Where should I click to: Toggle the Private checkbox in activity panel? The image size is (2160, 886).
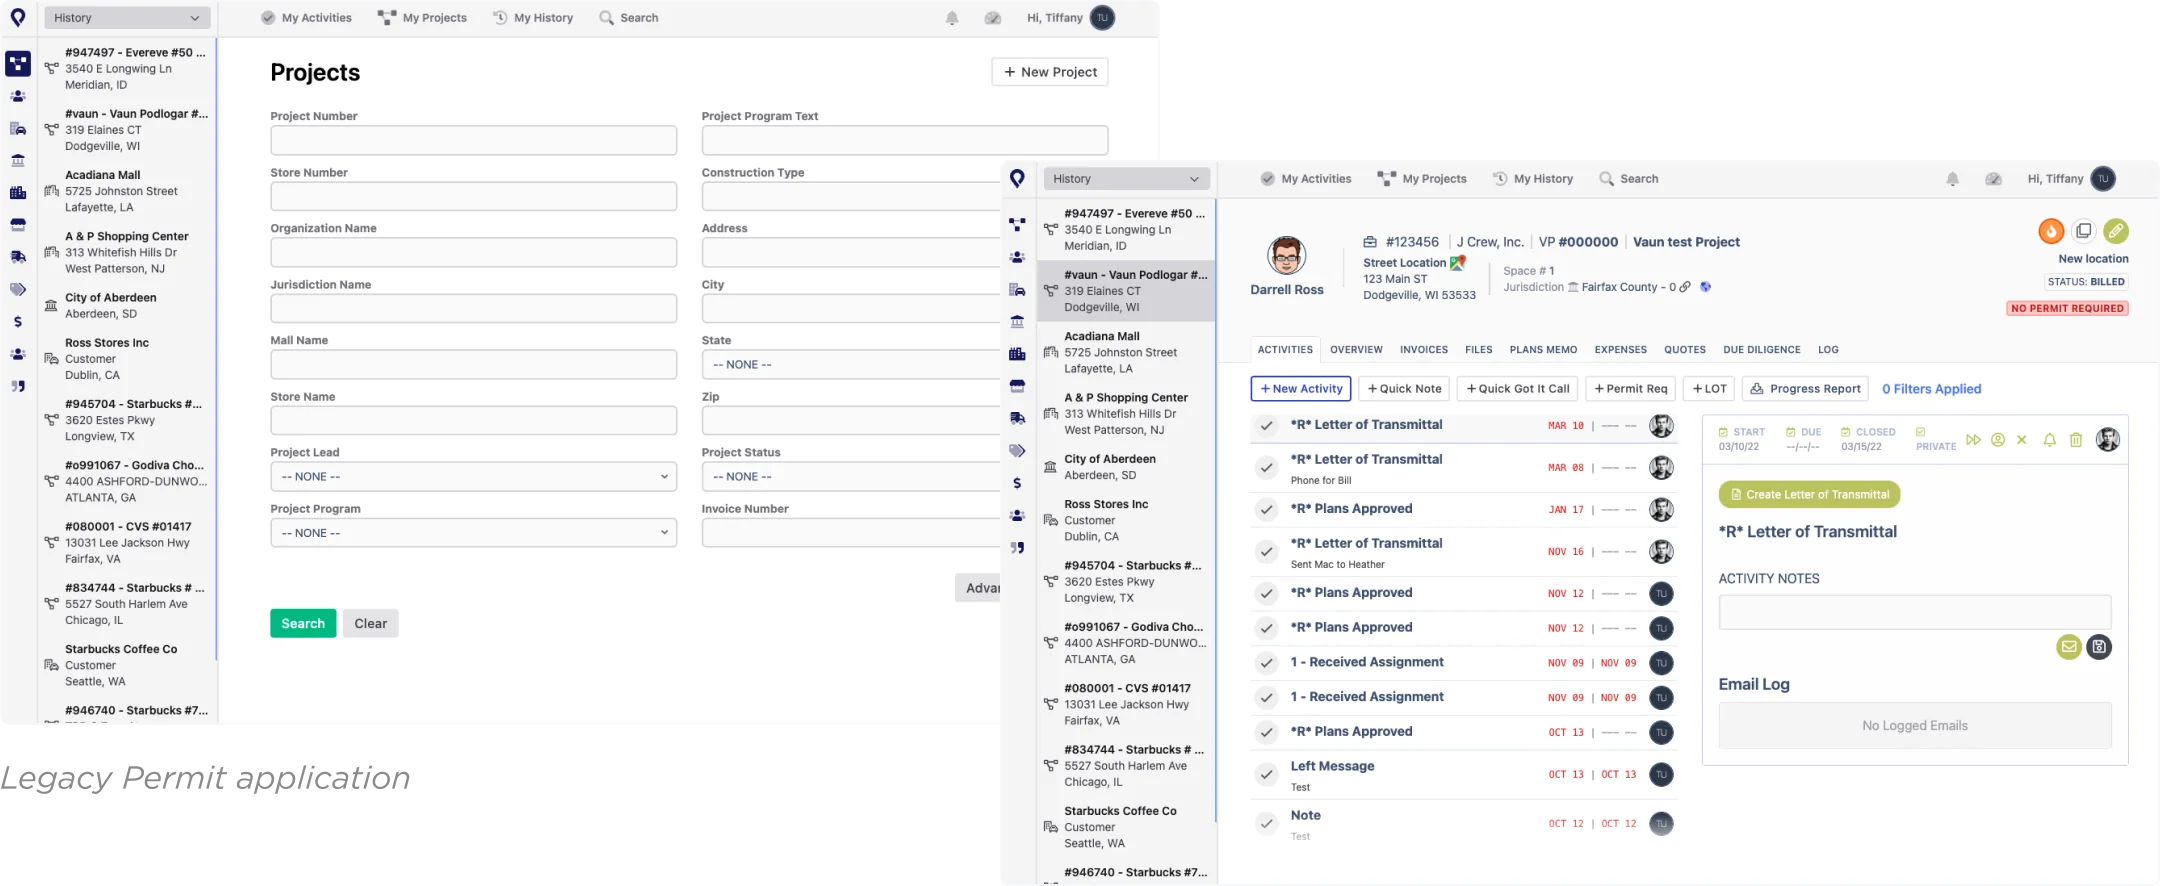pos(1921,432)
